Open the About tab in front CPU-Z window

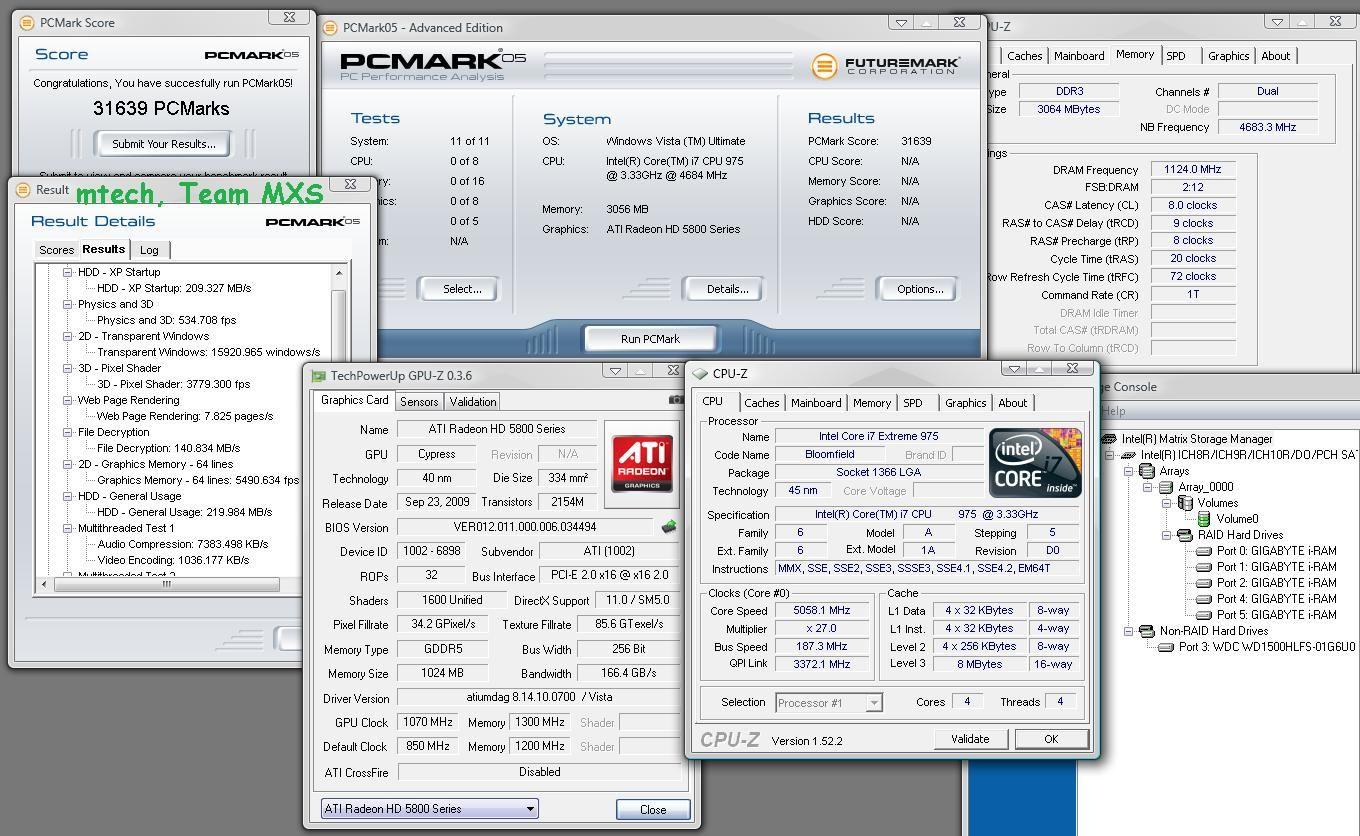pos(1012,403)
